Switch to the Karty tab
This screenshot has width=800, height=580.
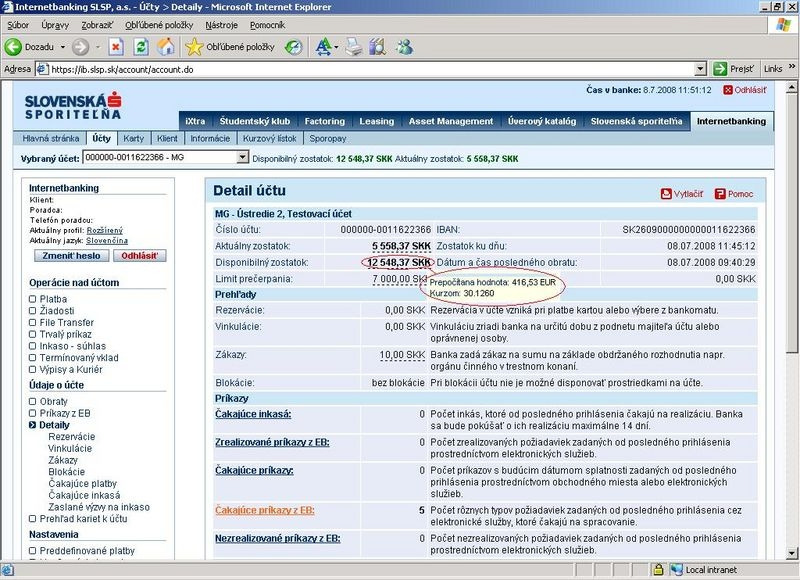(134, 138)
